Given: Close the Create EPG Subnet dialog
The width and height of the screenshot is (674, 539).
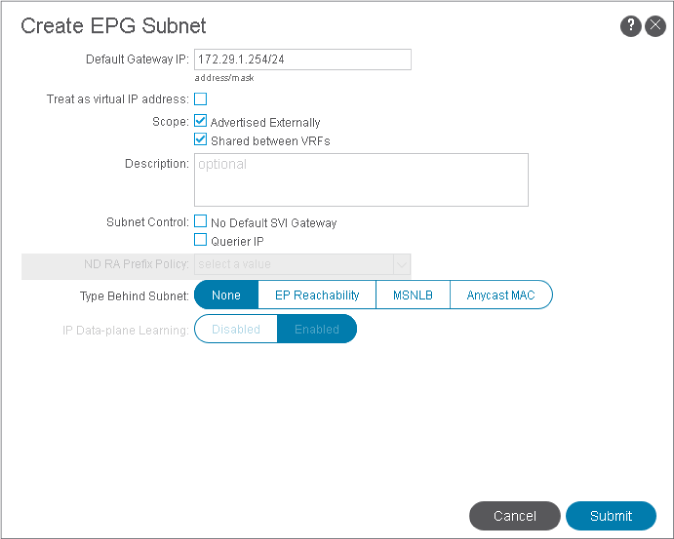Looking at the screenshot, I should [655, 26].
